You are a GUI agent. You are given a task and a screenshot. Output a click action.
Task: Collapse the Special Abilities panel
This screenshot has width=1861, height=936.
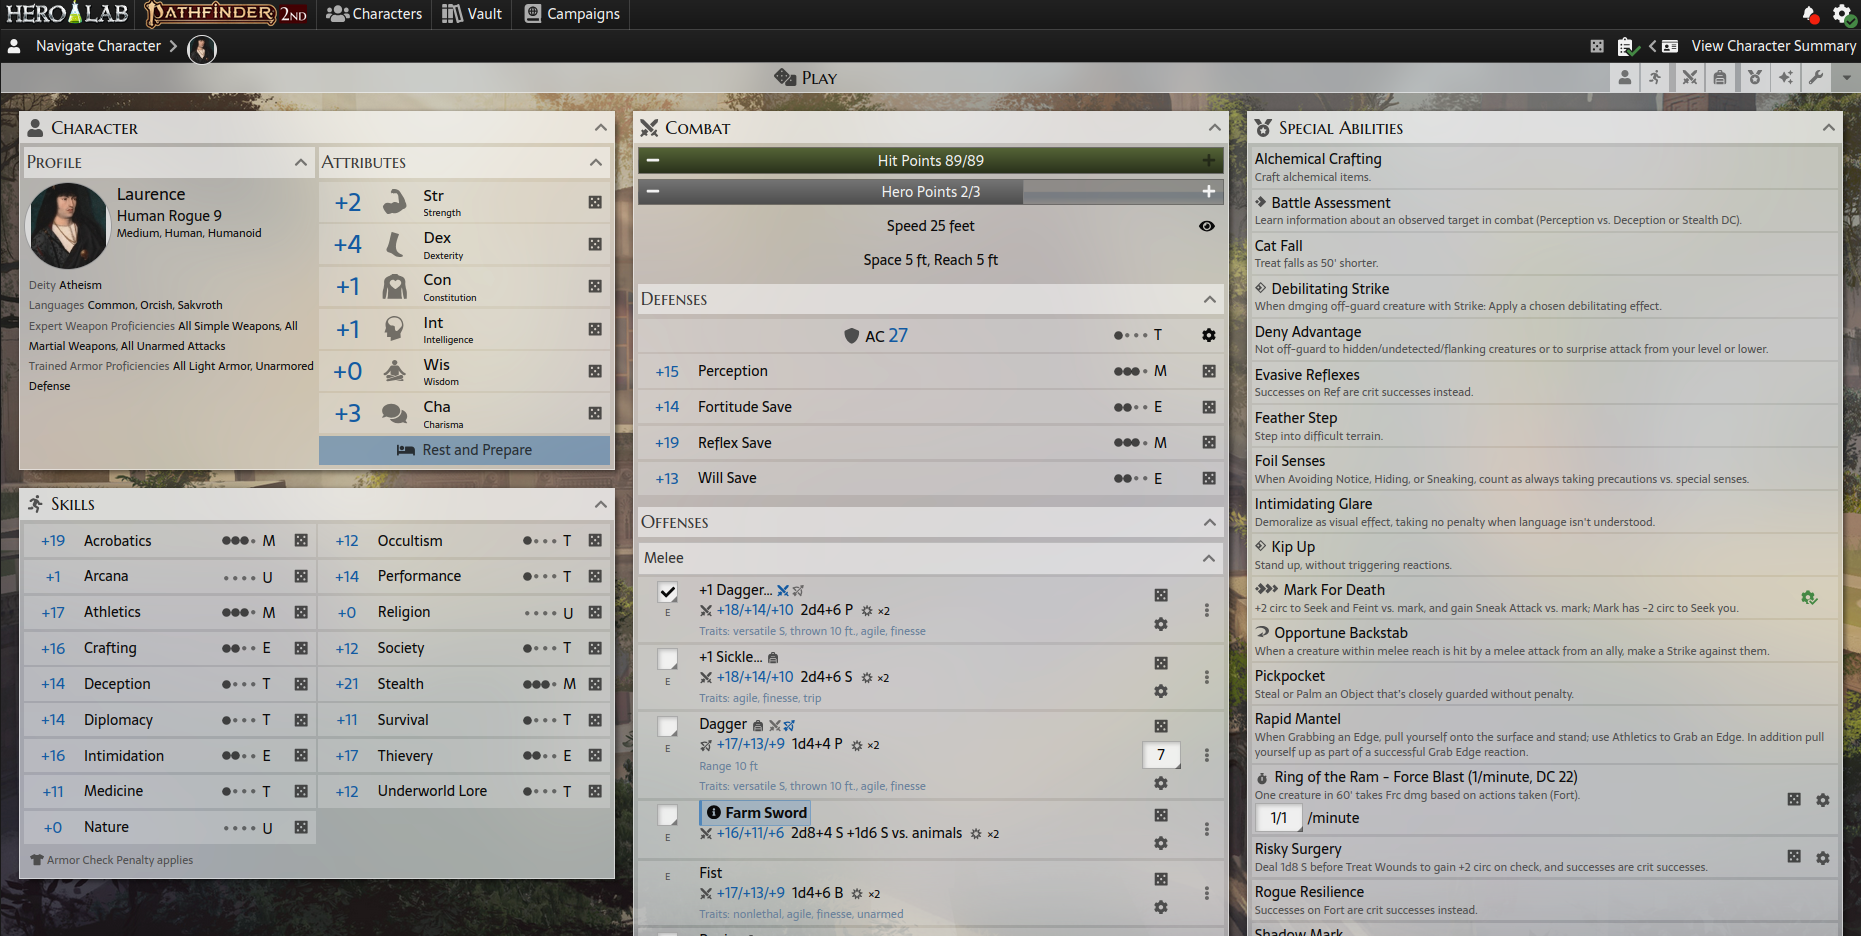pos(1827,128)
